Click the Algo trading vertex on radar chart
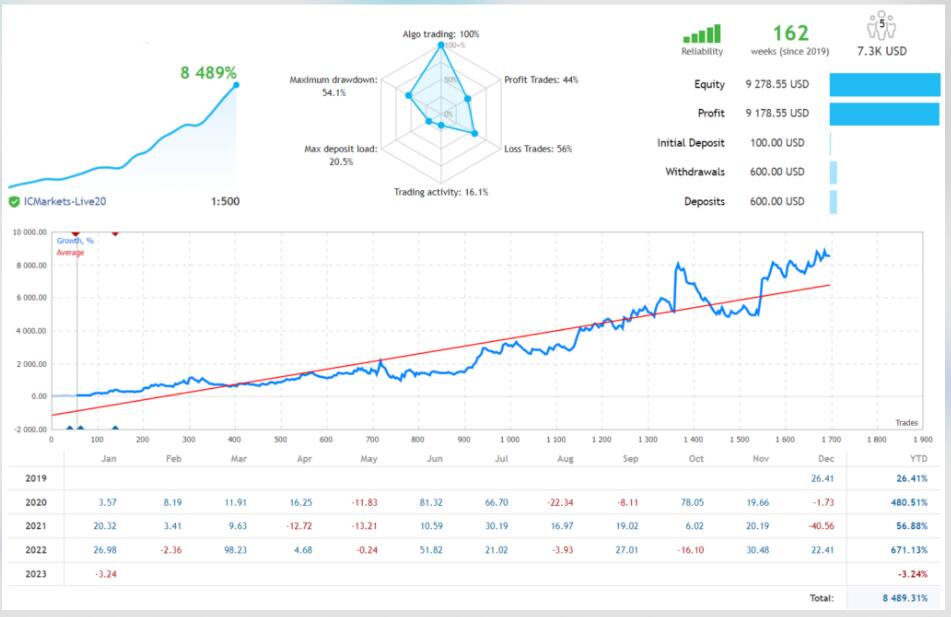Screen dimensions: 951x617 pos(440,45)
